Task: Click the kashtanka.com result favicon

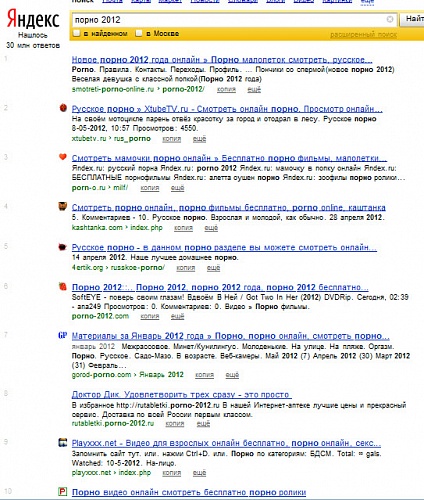Action: coord(63,206)
